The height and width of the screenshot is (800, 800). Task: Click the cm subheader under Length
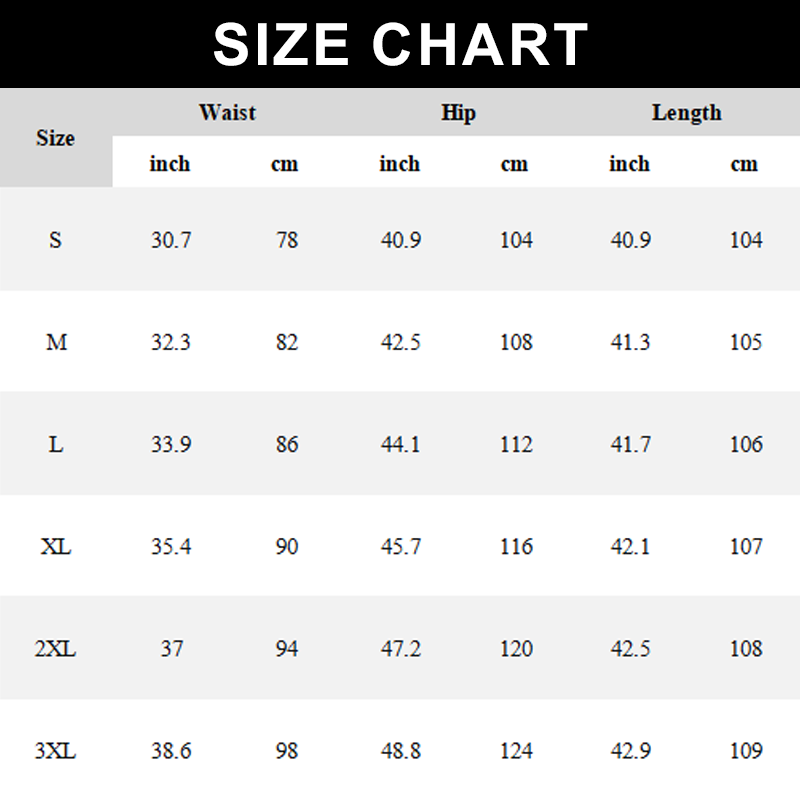click(744, 164)
